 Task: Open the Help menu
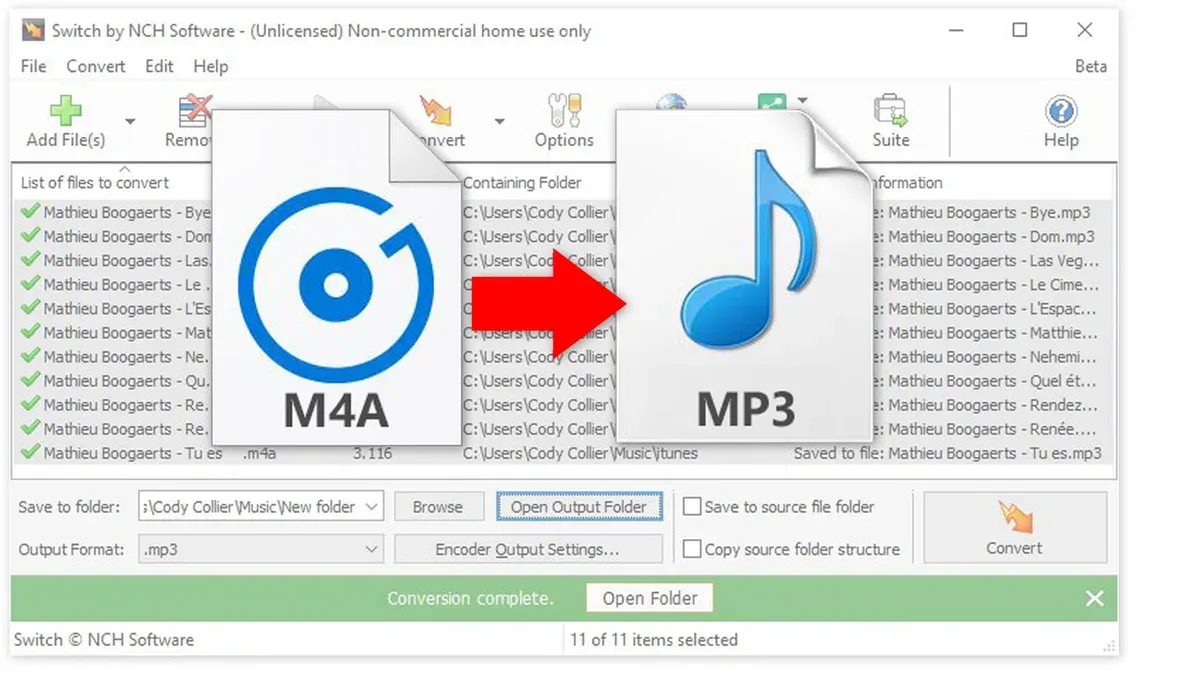(x=211, y=66)
